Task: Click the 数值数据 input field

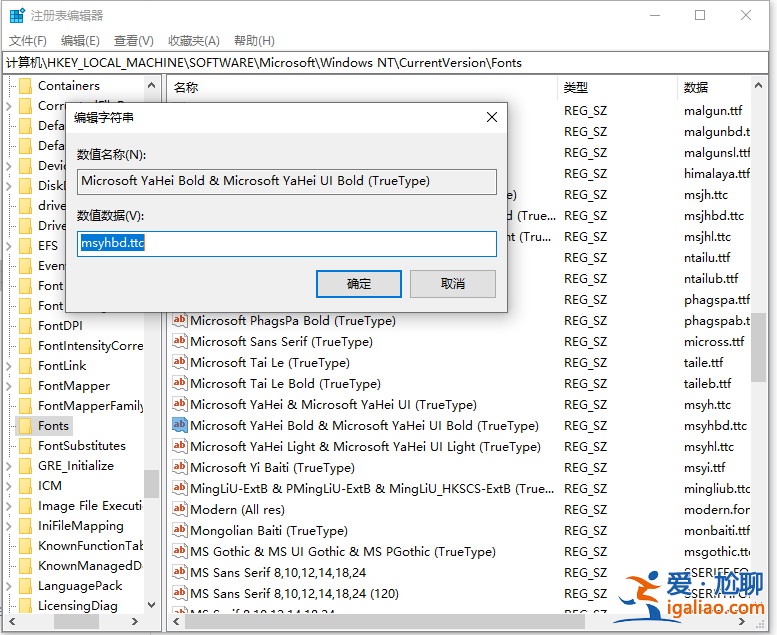Action: 287,243
